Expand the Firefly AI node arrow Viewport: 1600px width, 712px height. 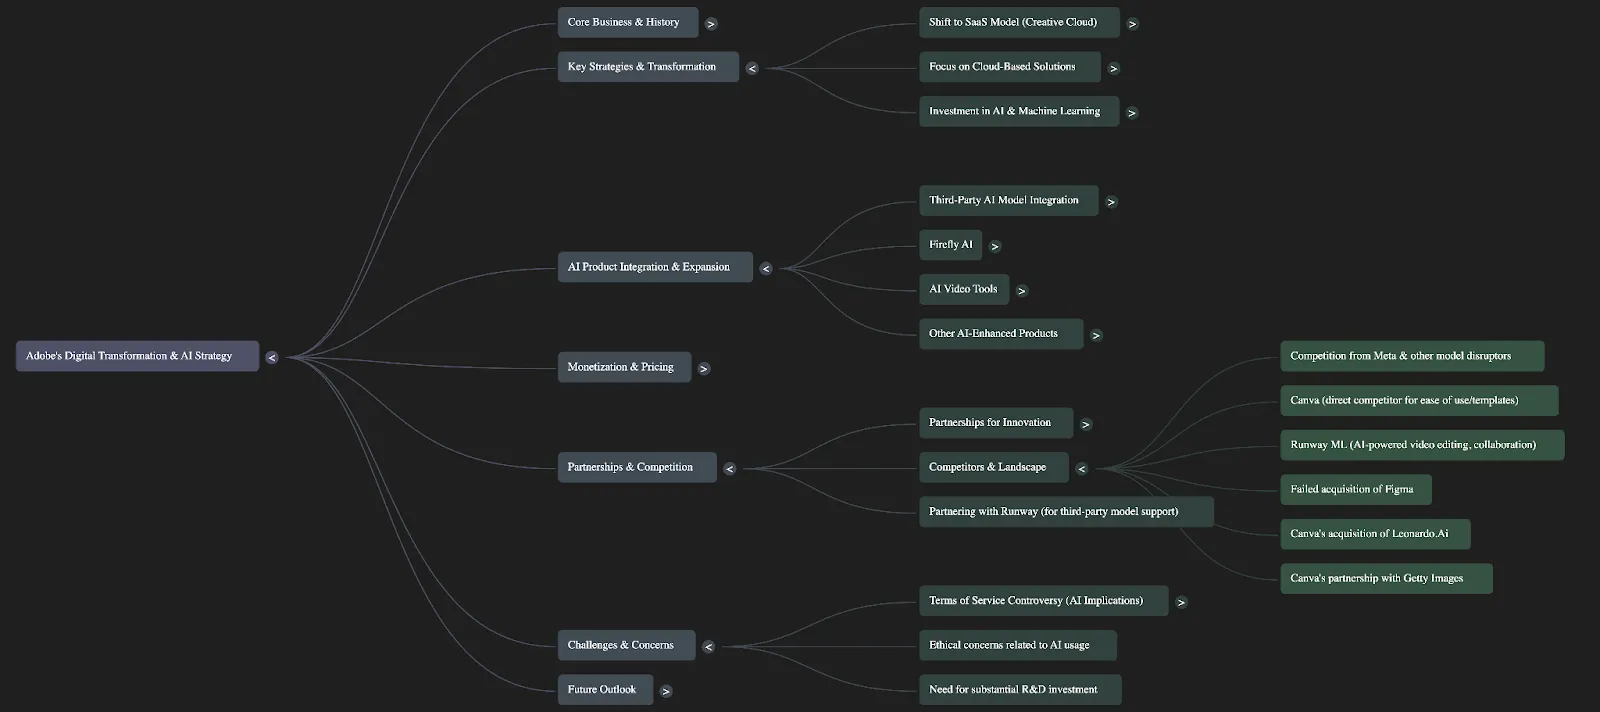click(995, 246)
